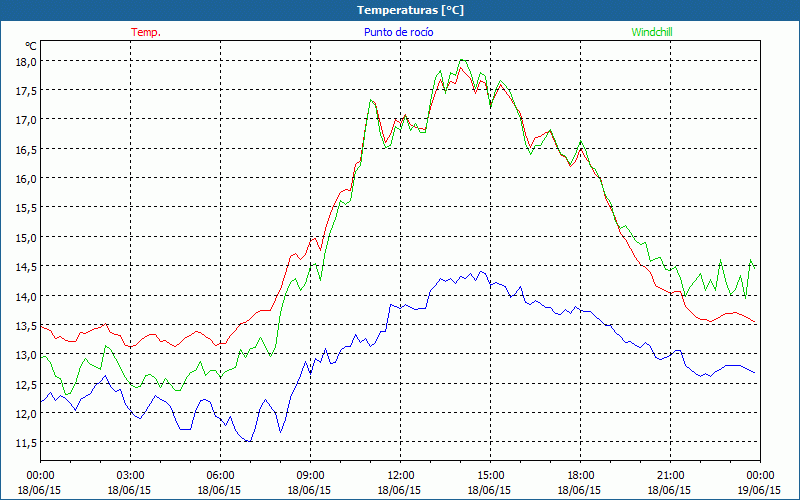Click the 12,5 y-axis value
Image resolution: width=800 pixels, height=500 pixels.
(27, 384)
